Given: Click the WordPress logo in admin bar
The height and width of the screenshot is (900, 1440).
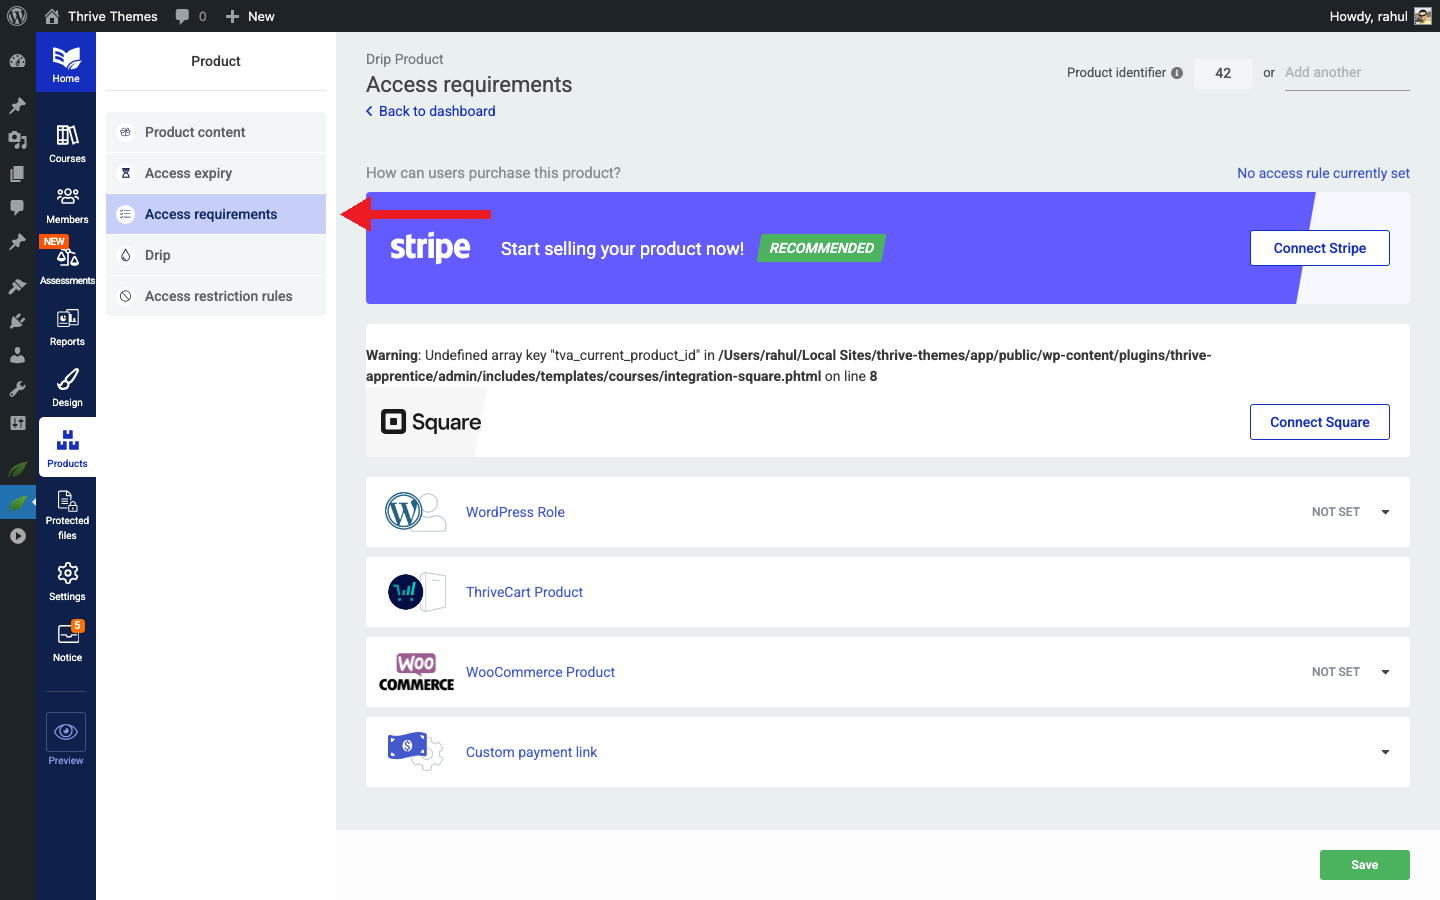Looking at the screenshot, I should click(x=16, y=16).
